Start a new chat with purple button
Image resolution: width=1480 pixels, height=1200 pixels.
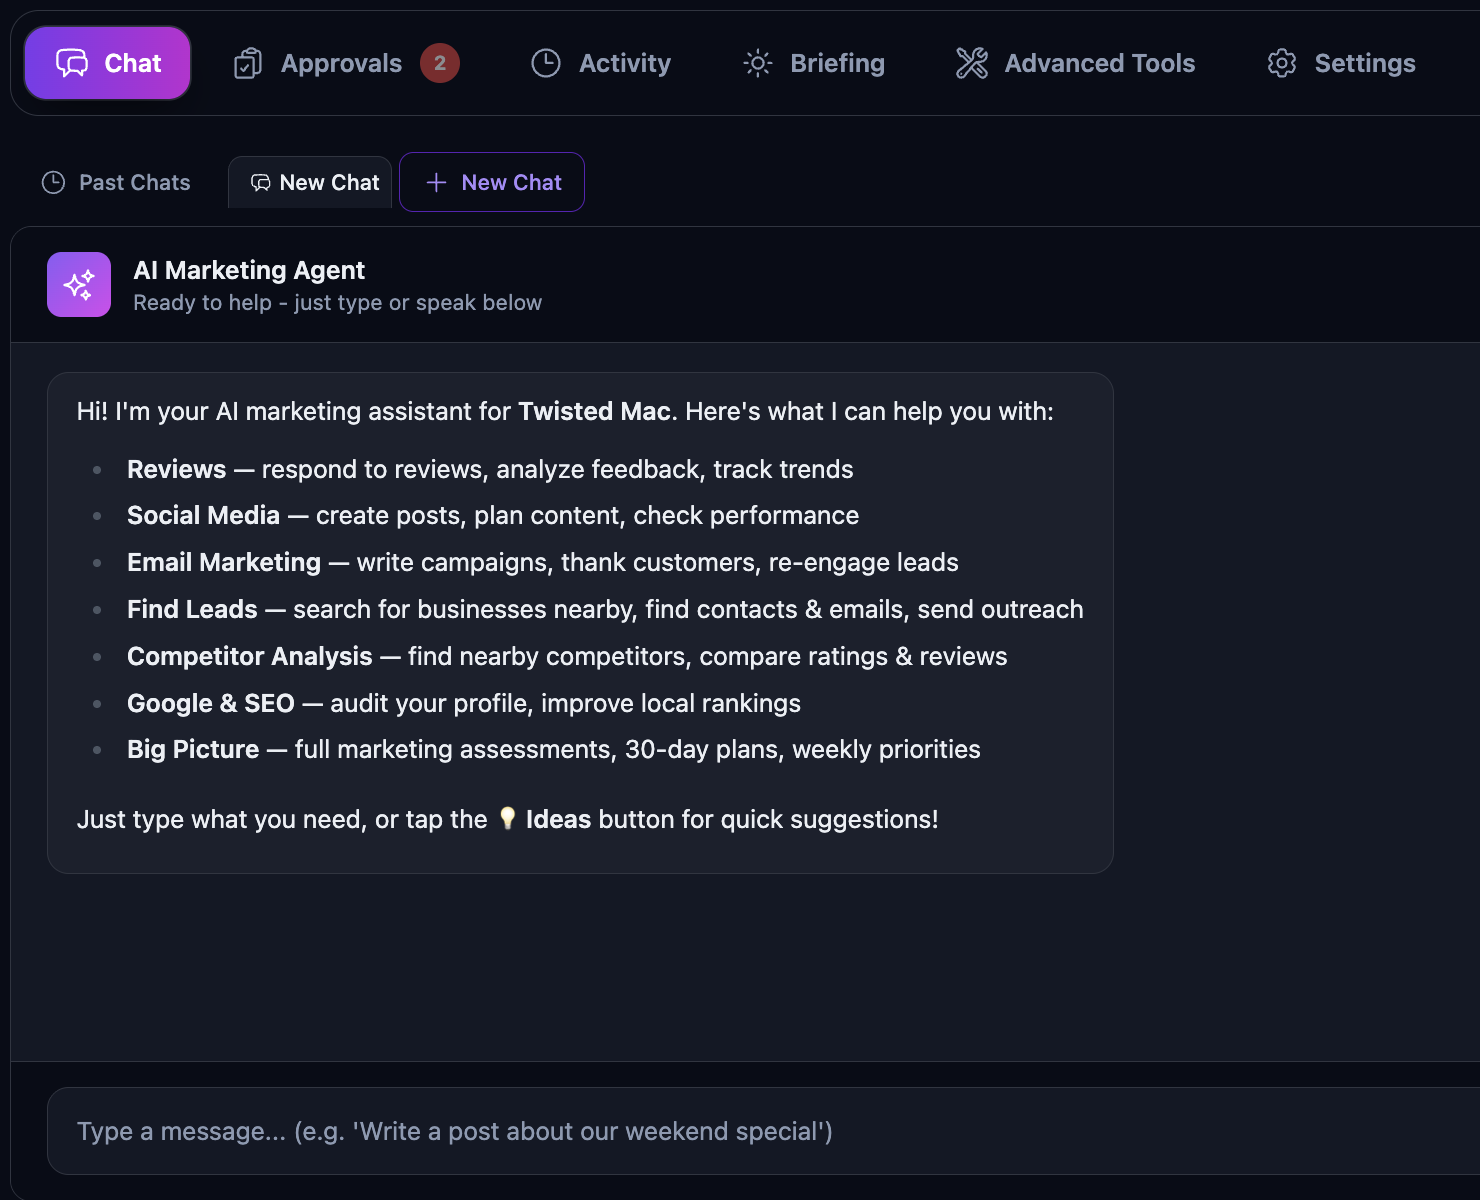pyautogui.click(x=492, y=182)
